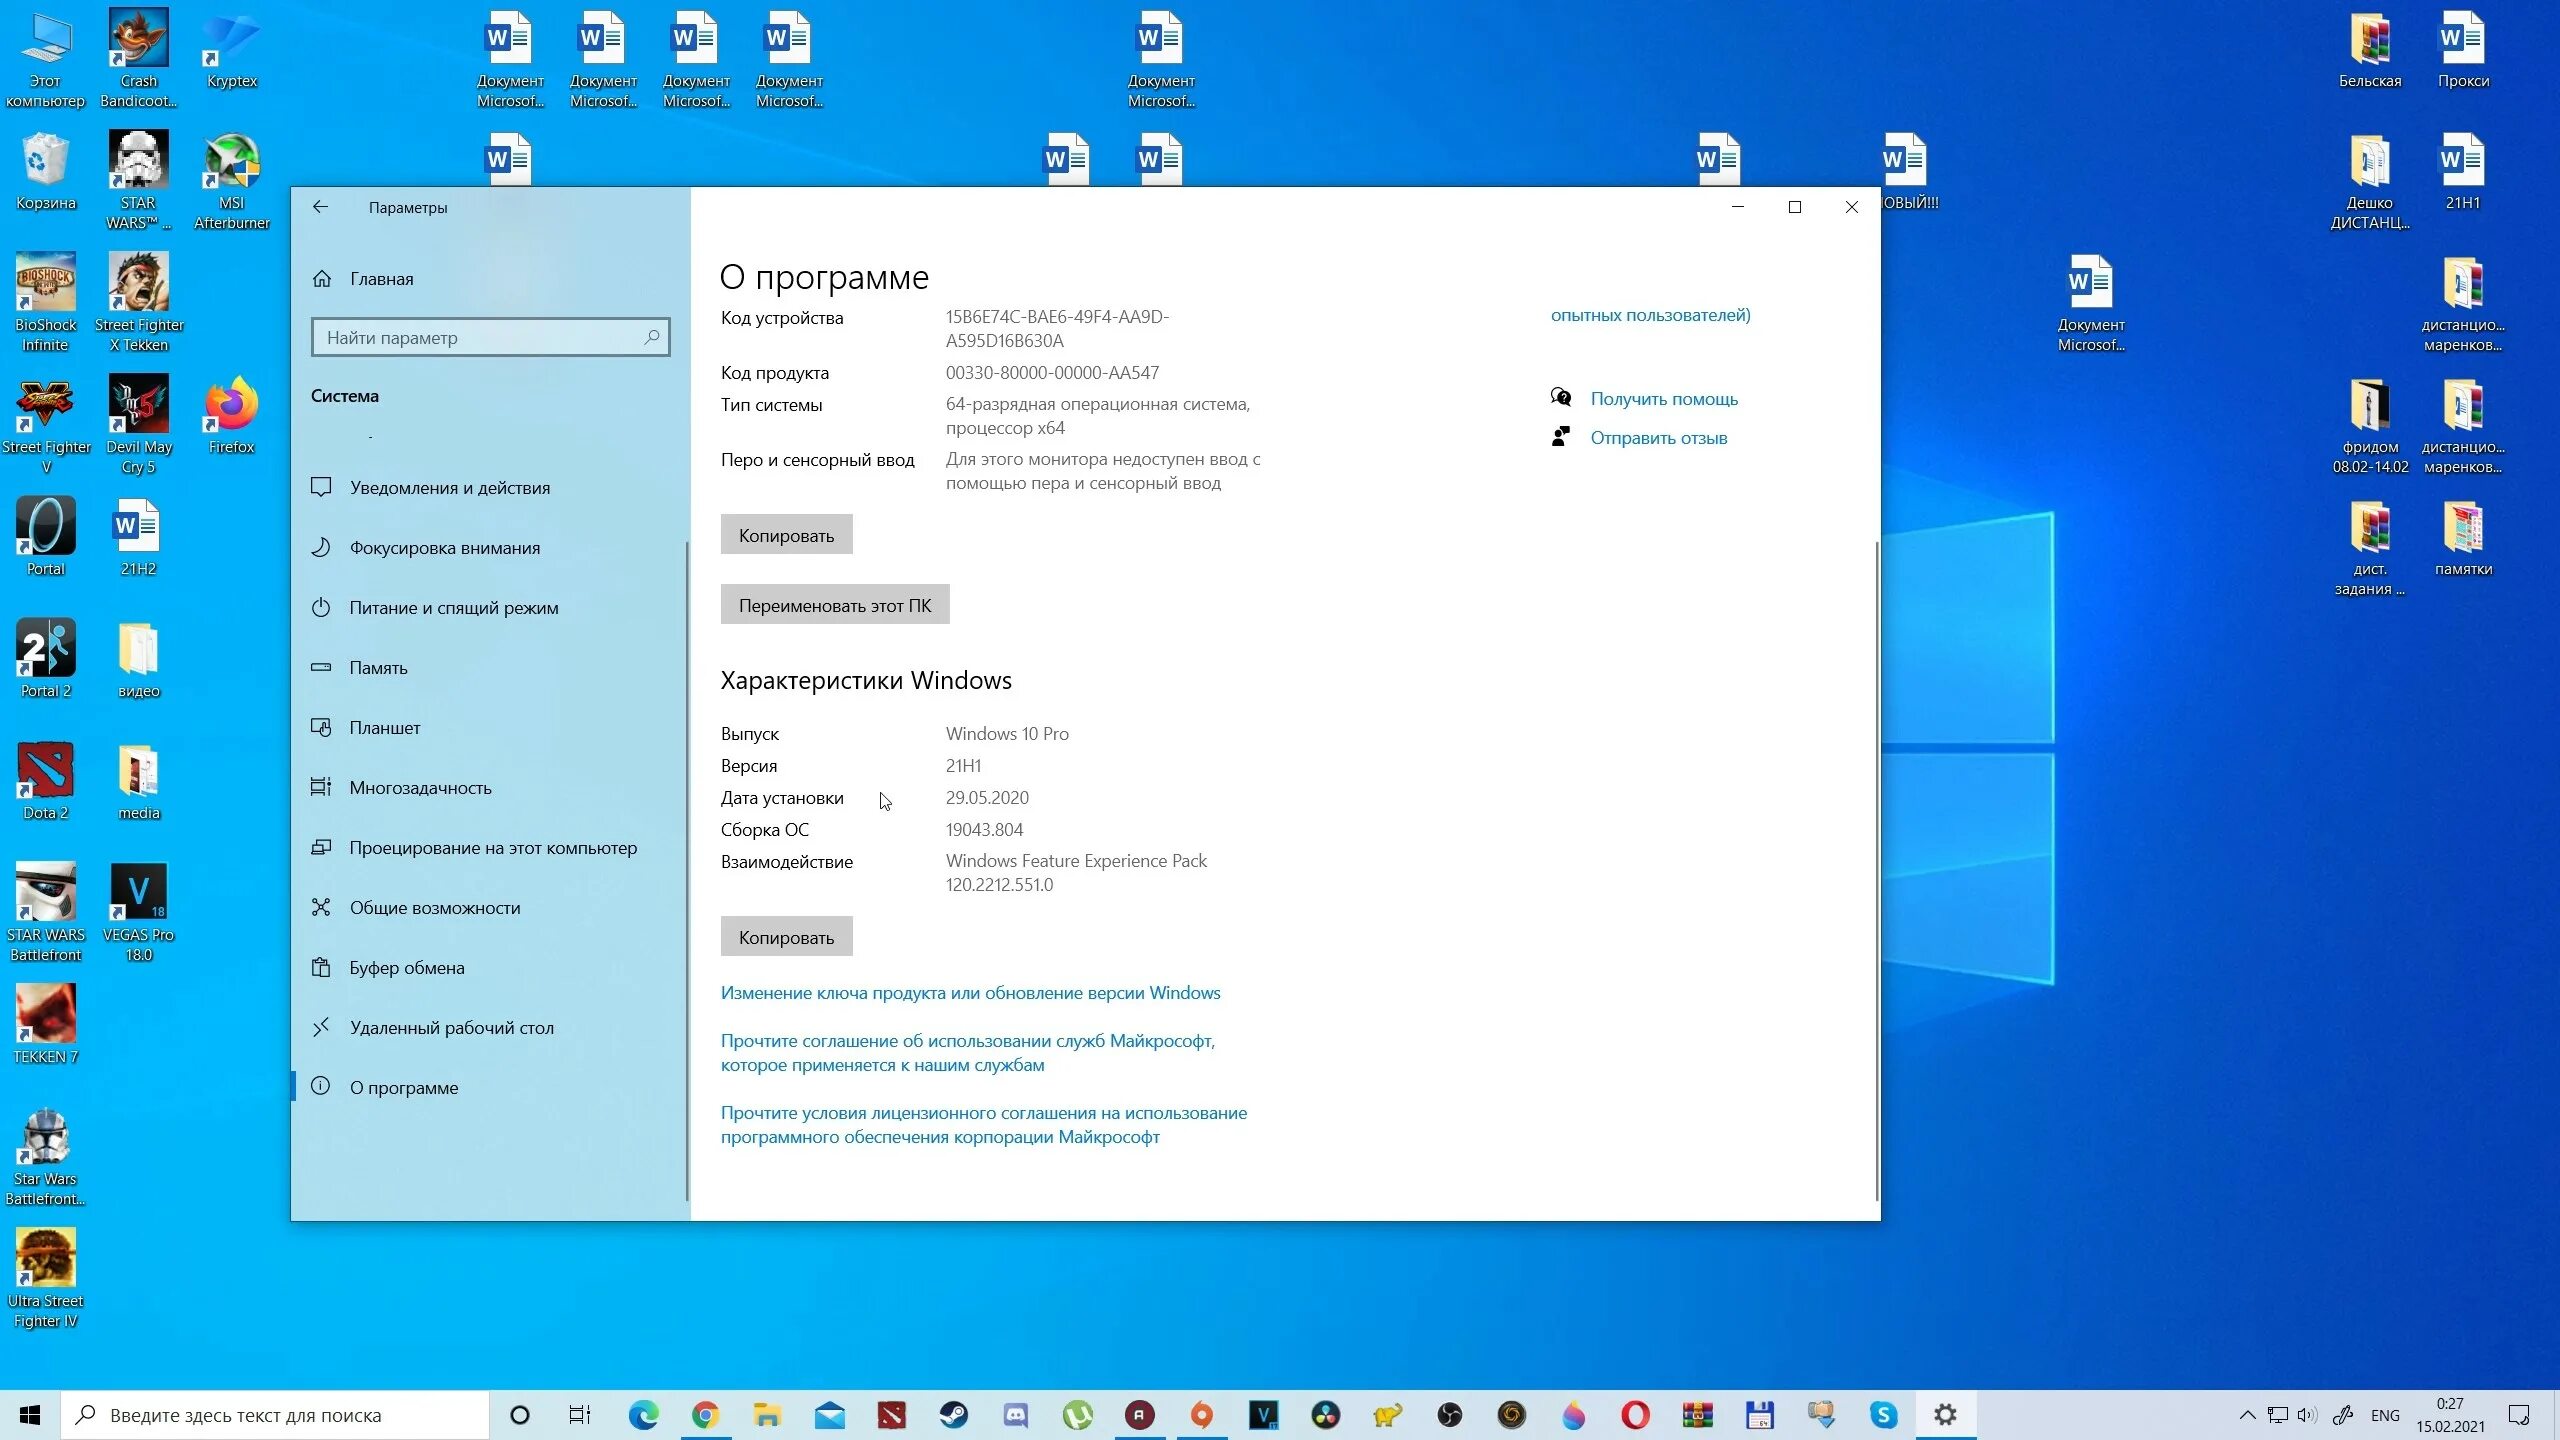This screenshot has height=1440, width=2560.
Task: Open Изменение ключа продукта link
Action: (x=970, y=993)
